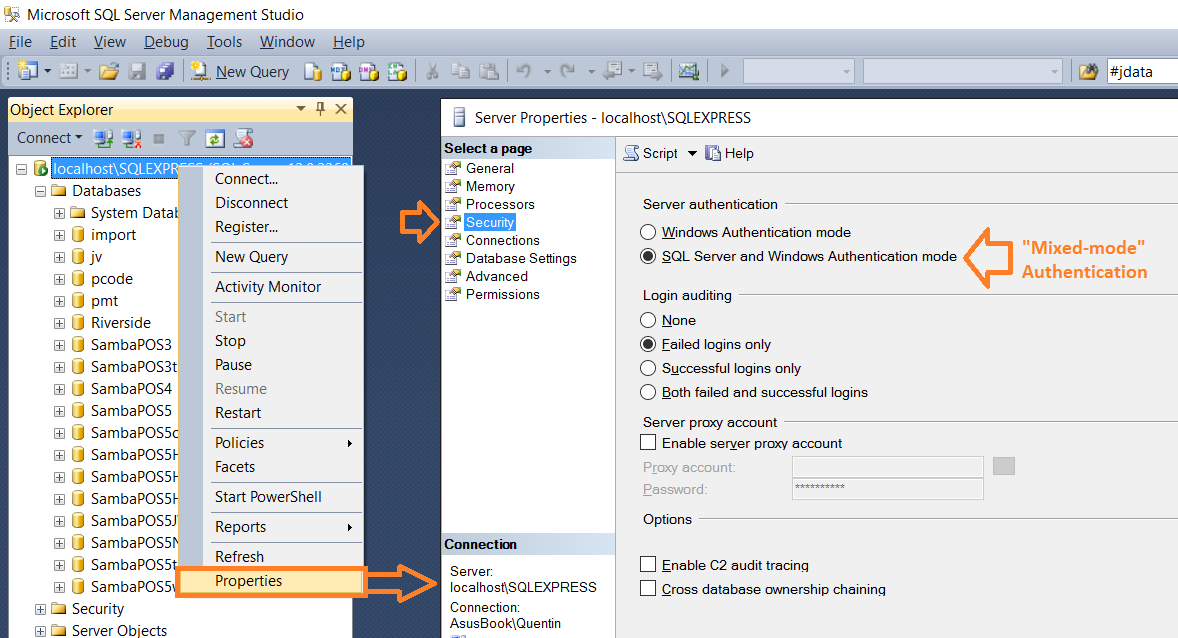This screenshot has width=1178, height=638.
Task: Click the Filter icon in Object Explorer toolbar
Action: (x=186, y=137)
